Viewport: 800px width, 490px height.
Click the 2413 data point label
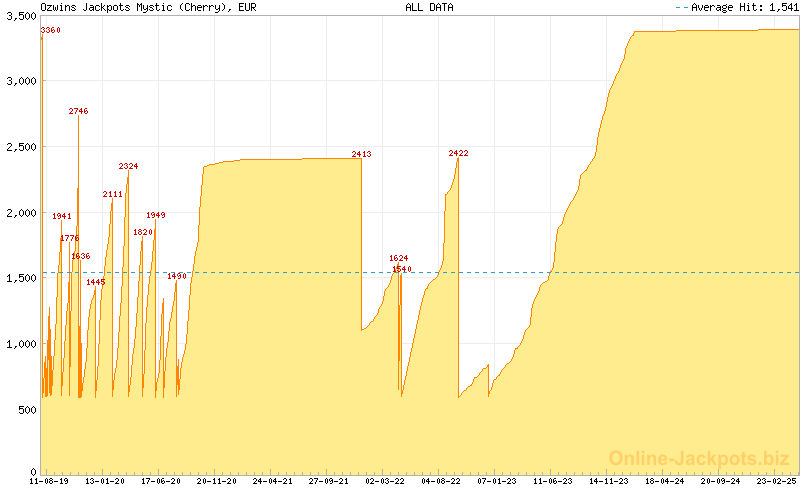point(361,155)
